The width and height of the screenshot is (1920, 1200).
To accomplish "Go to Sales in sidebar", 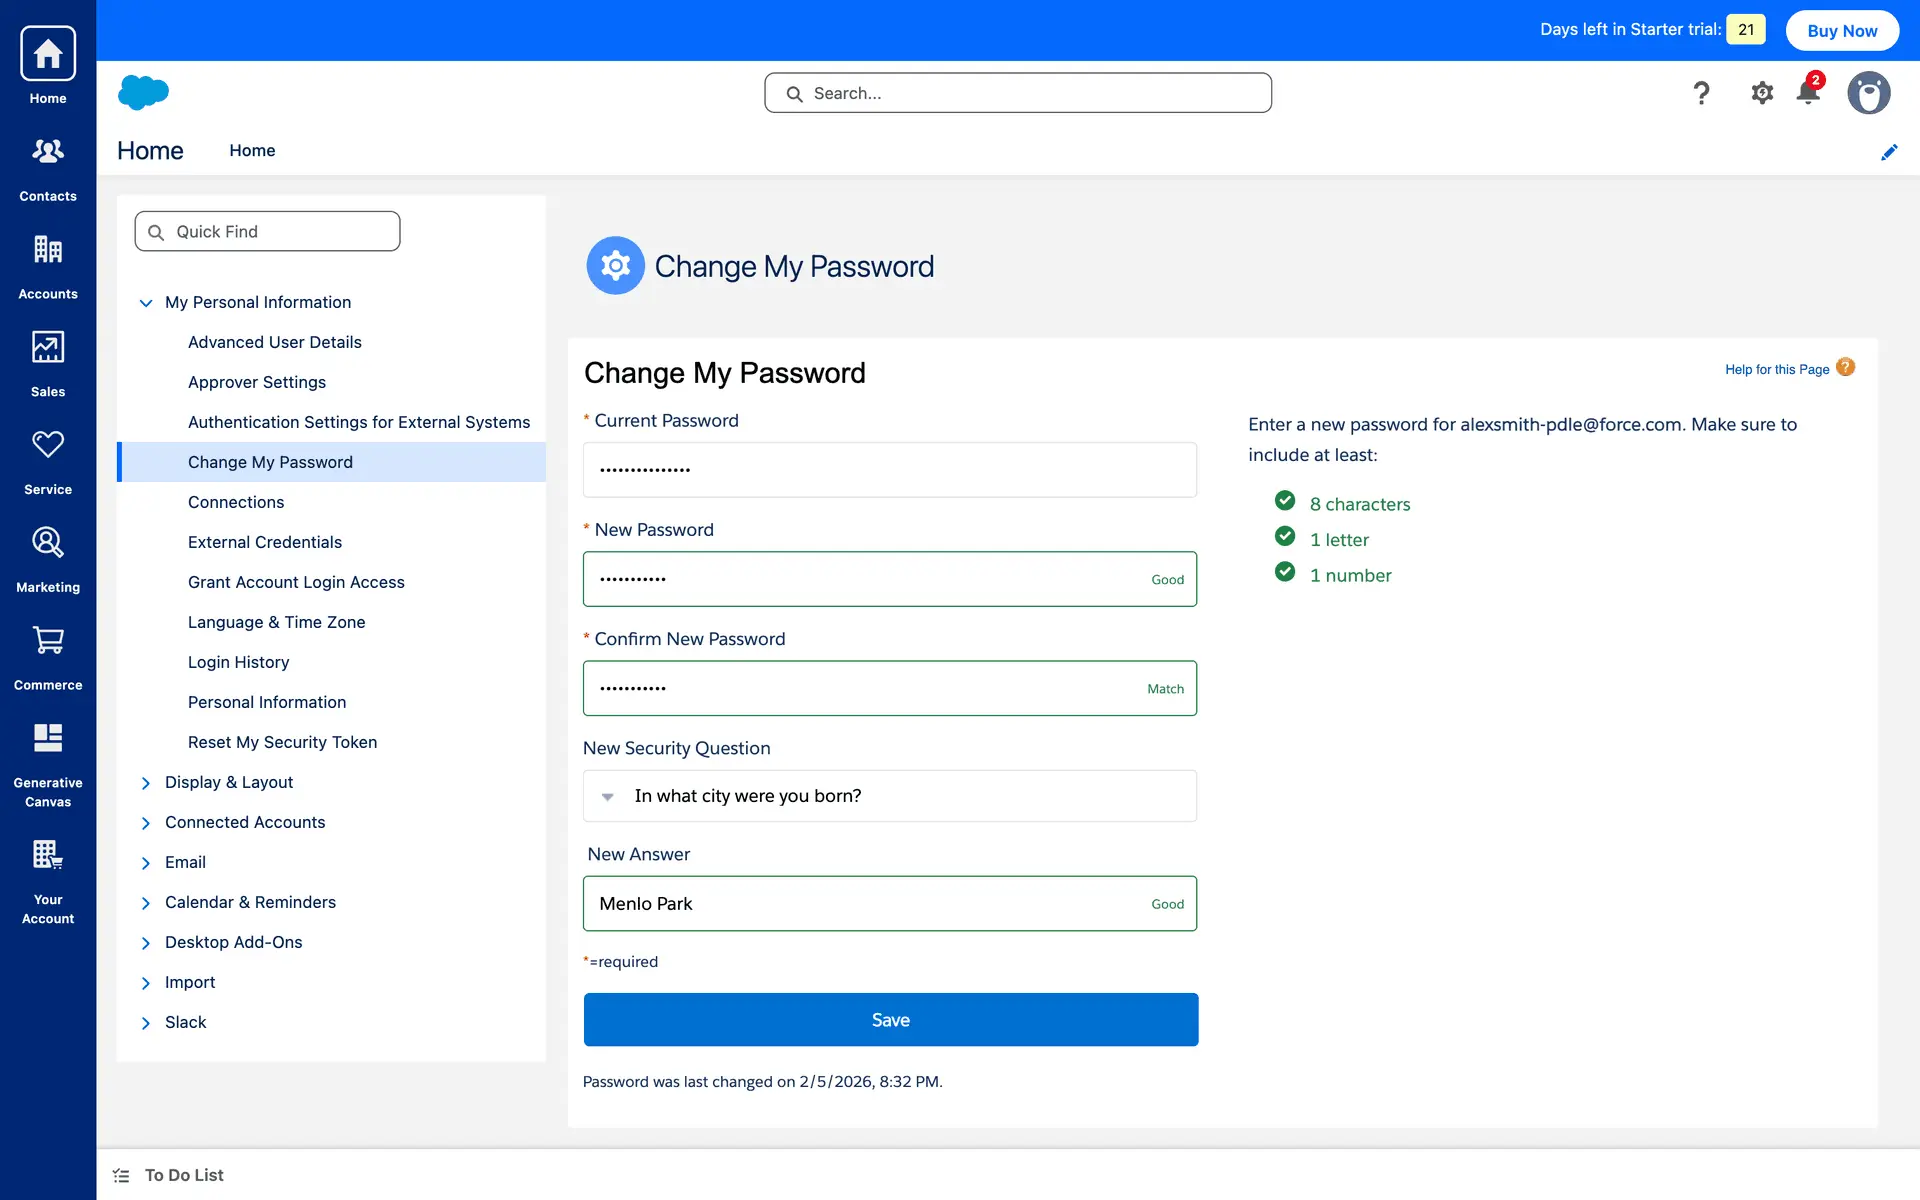I will tap(48, 363).
